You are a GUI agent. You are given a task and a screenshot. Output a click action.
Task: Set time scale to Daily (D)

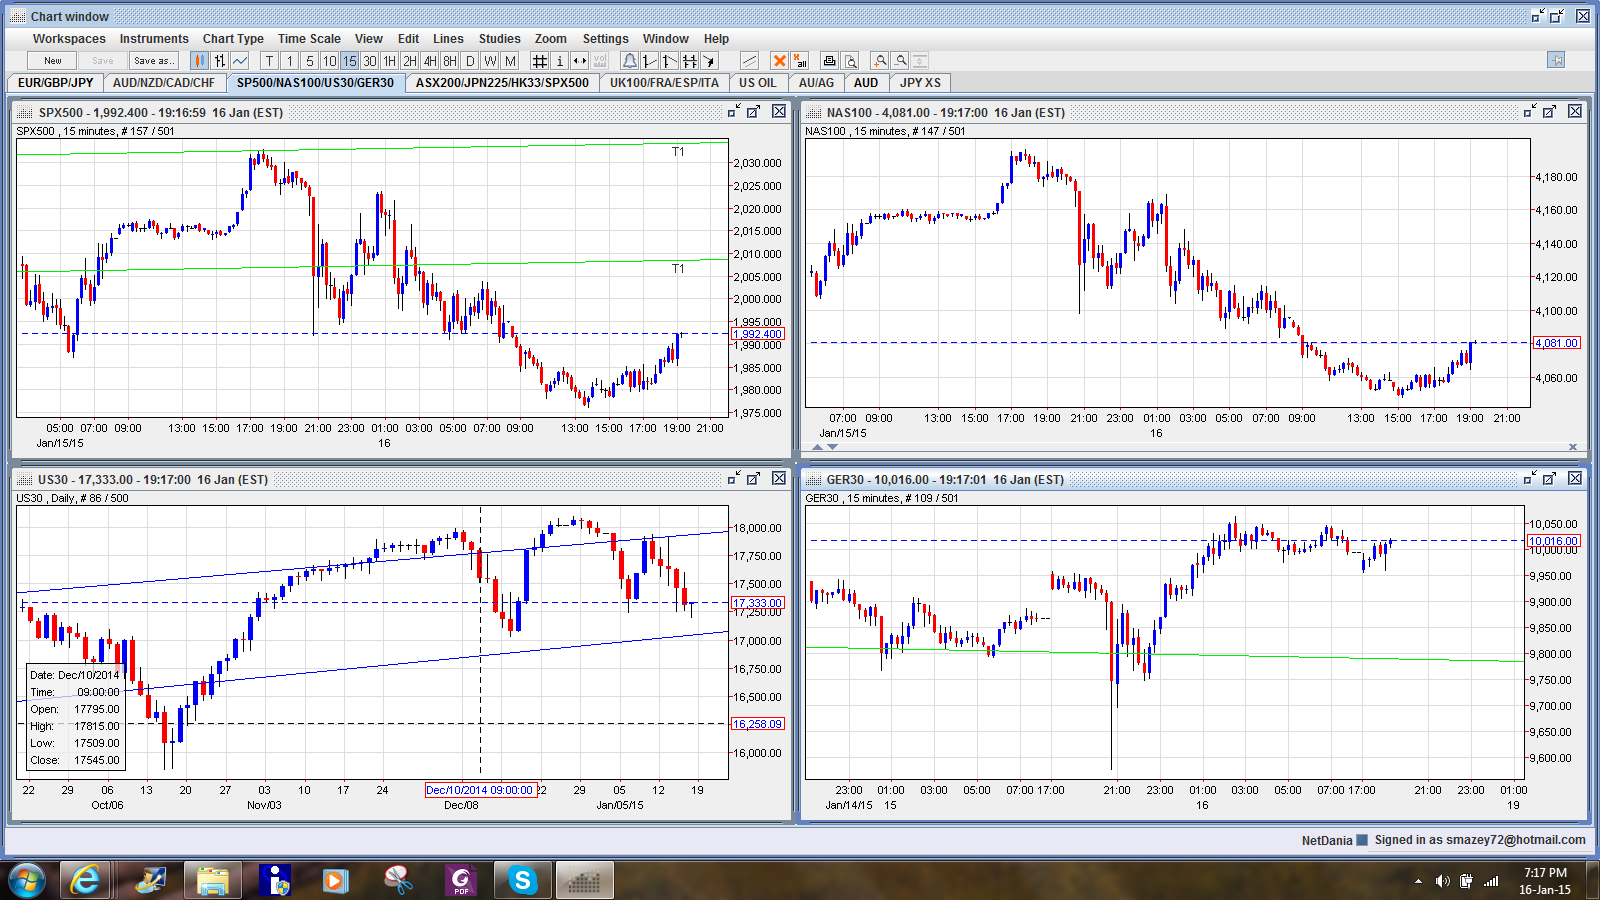[x=470, y=61]
